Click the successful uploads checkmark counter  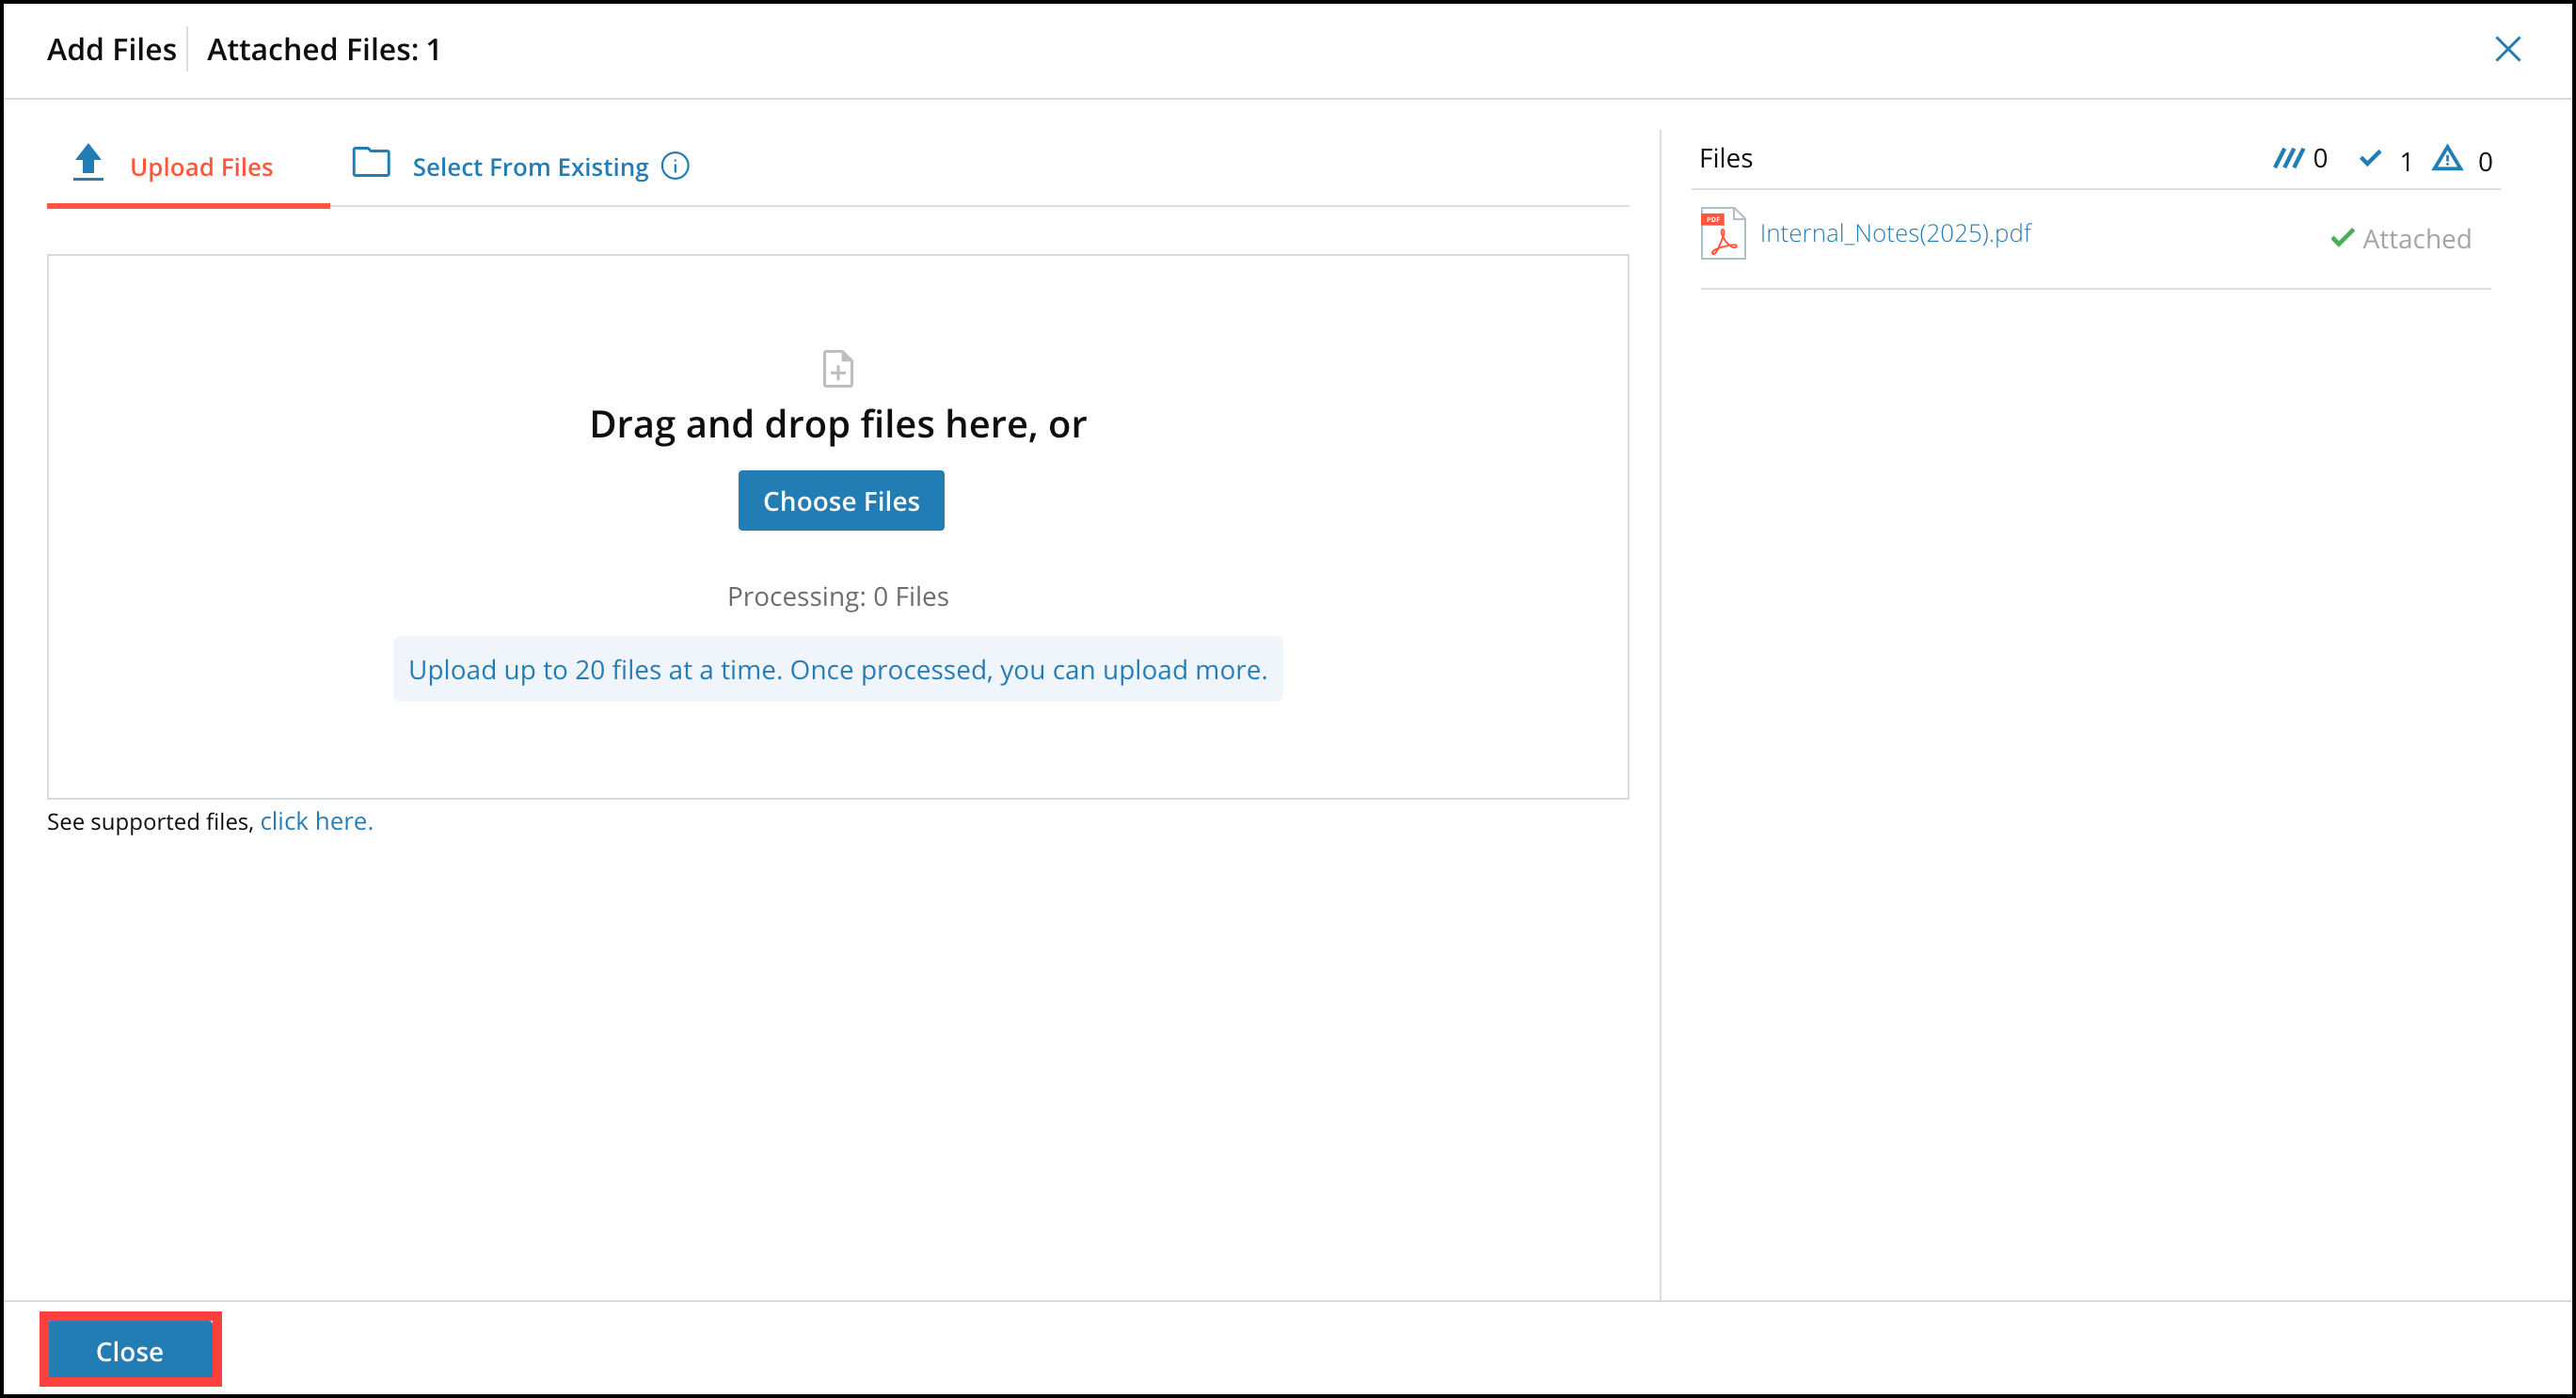tap(2370, 159)
